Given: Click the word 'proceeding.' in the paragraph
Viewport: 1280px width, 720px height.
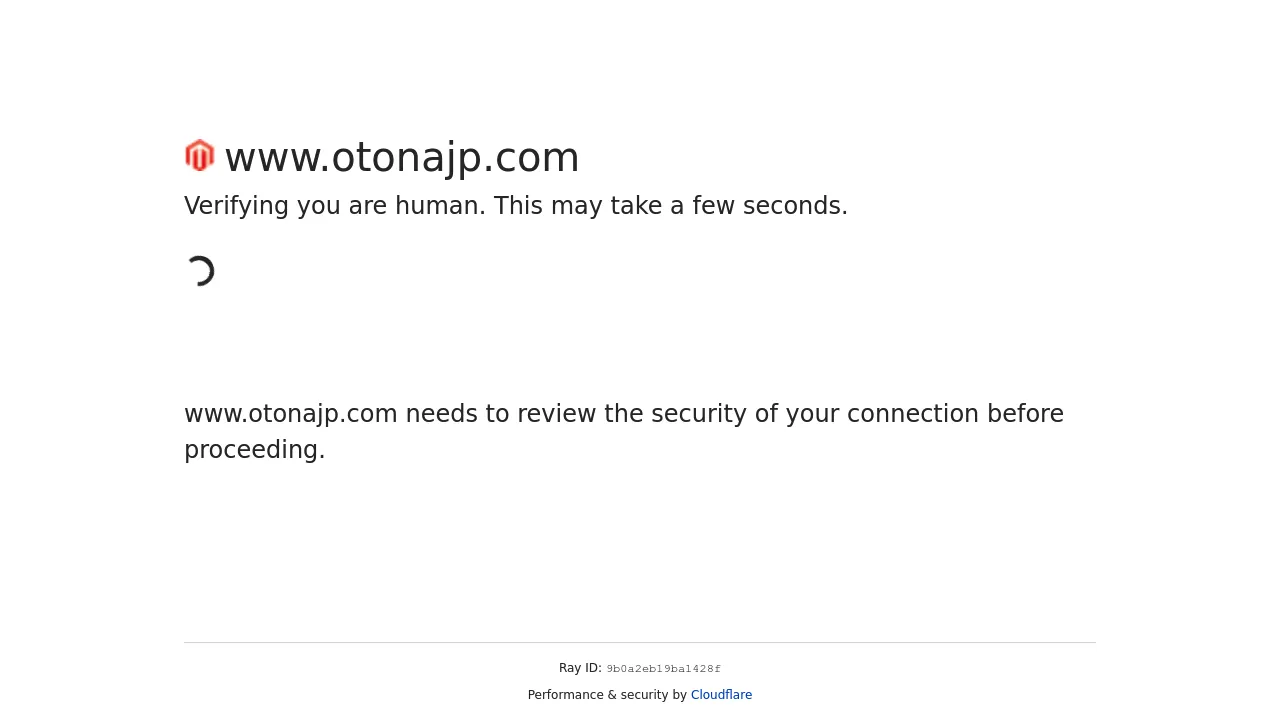Looking at the screenshot, I should click(254, 450).
